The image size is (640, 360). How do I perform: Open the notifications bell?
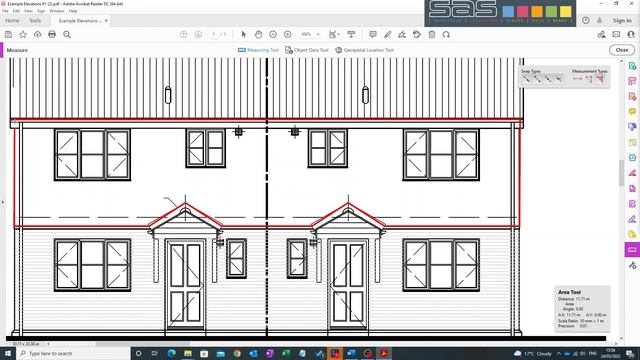pyautogui.click(x=600, y=20)
